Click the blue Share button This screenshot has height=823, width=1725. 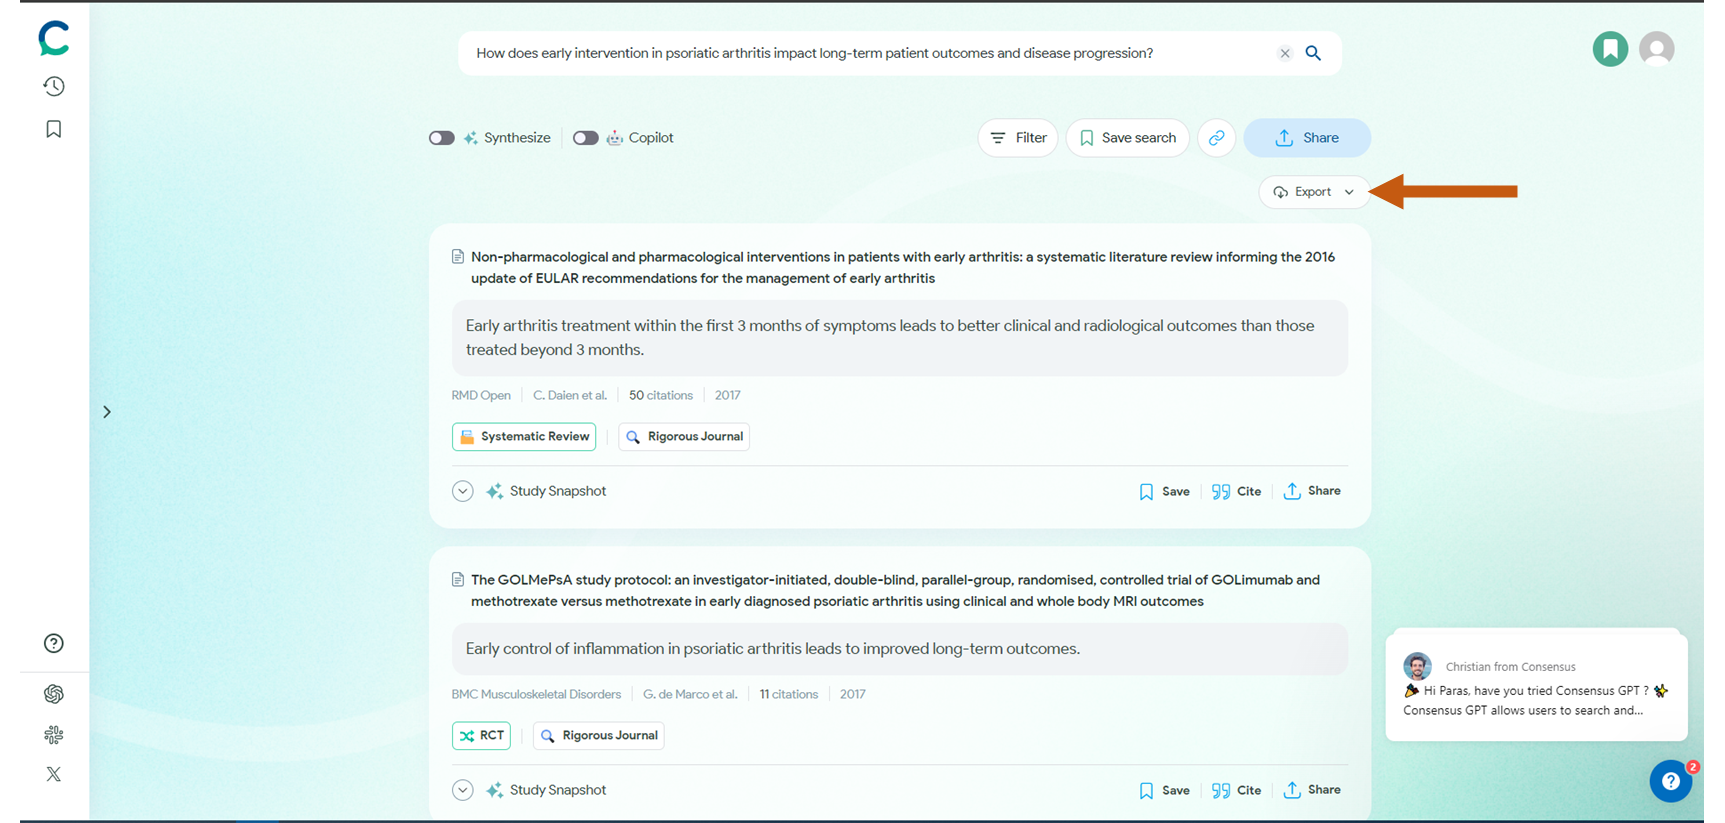point(1307,138)
